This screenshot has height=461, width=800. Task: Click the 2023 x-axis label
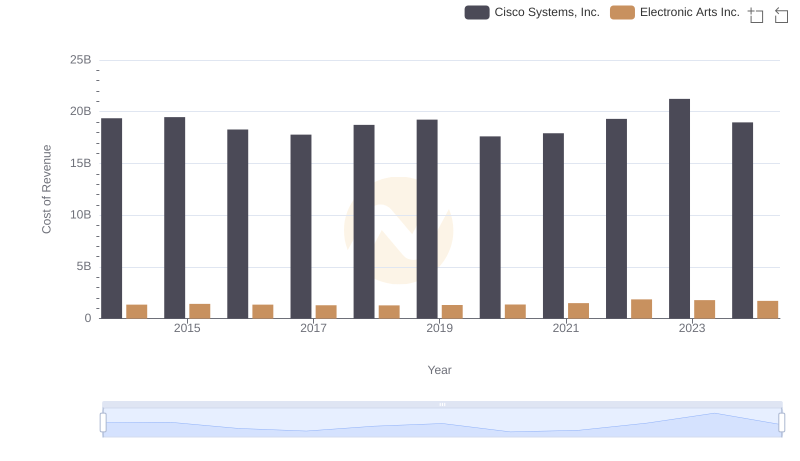(x=691, y=328)
